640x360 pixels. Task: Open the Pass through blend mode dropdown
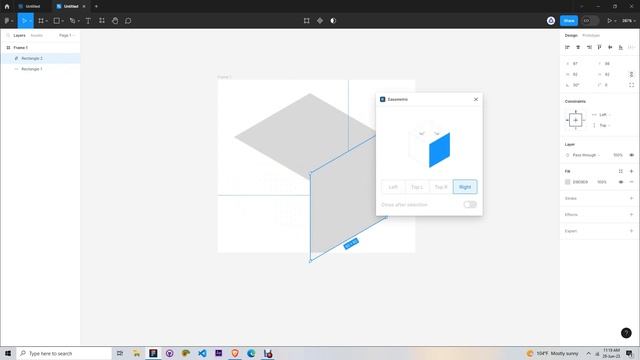(x=586, y=155)
